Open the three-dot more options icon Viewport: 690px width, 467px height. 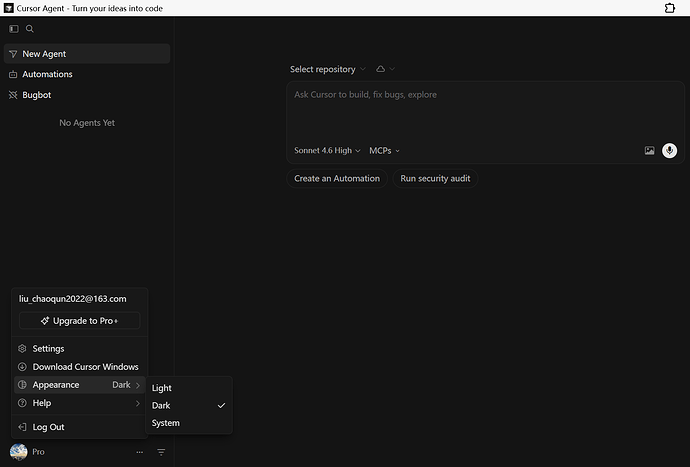[139, 452]
